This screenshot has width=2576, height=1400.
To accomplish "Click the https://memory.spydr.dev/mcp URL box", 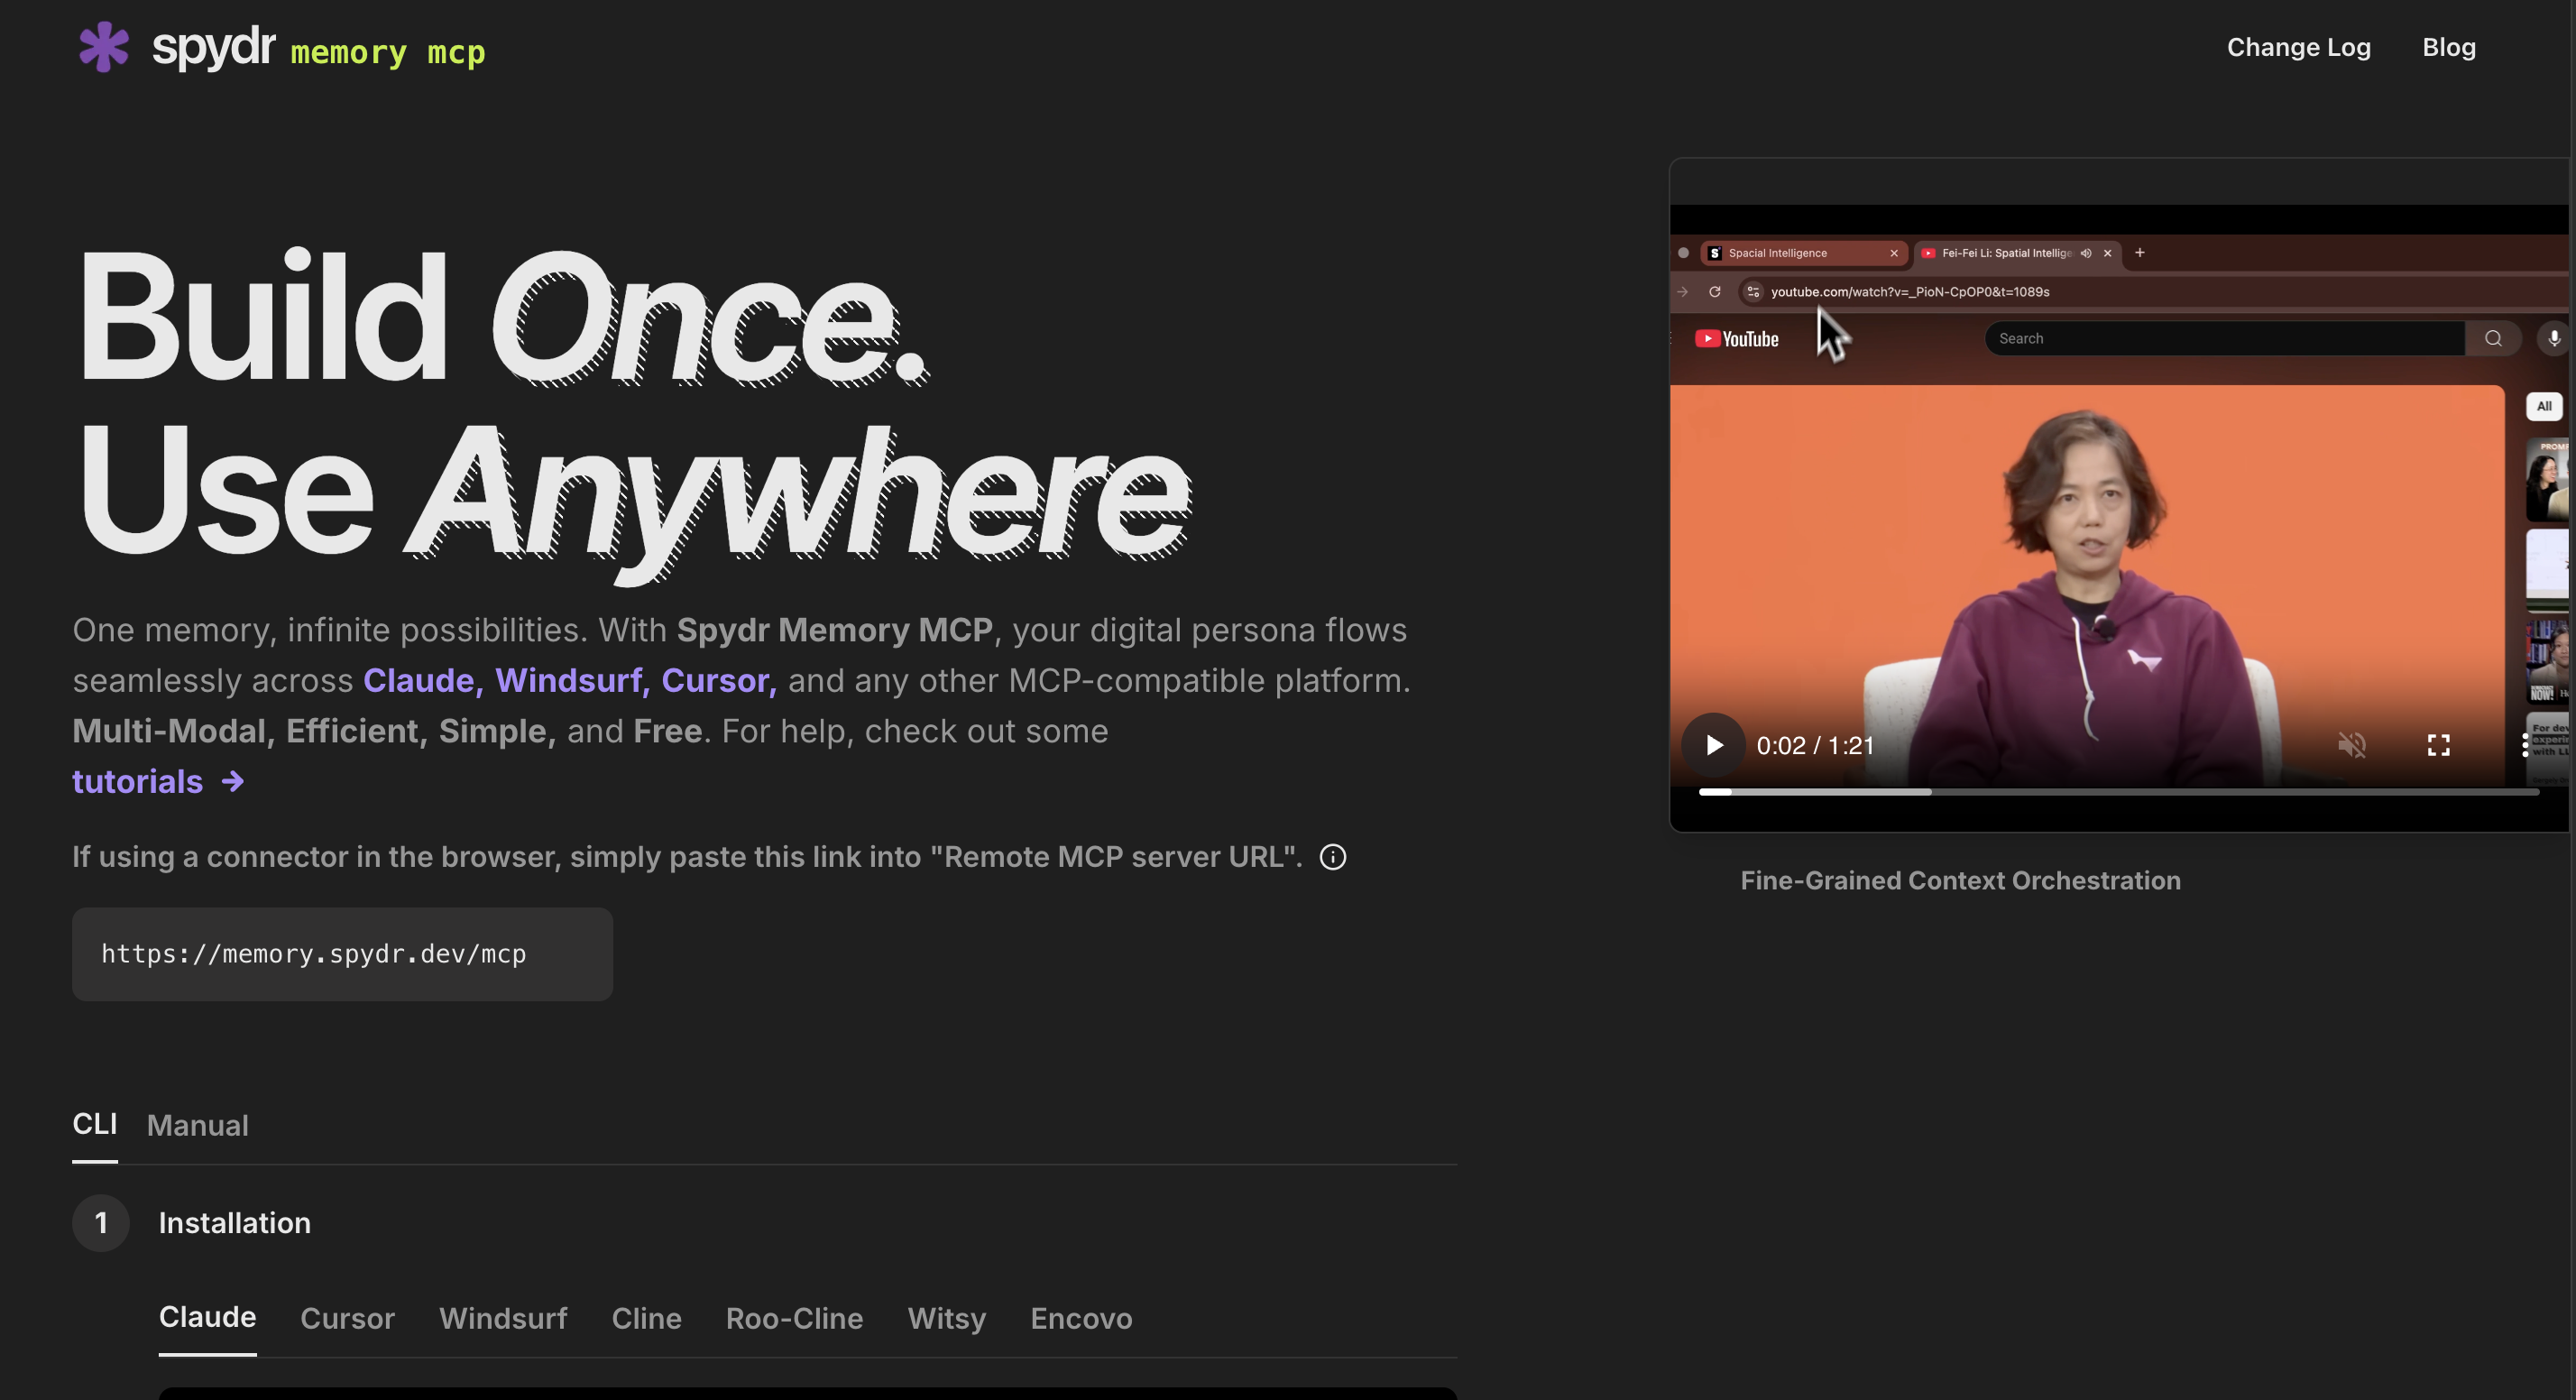I will 342,954.
